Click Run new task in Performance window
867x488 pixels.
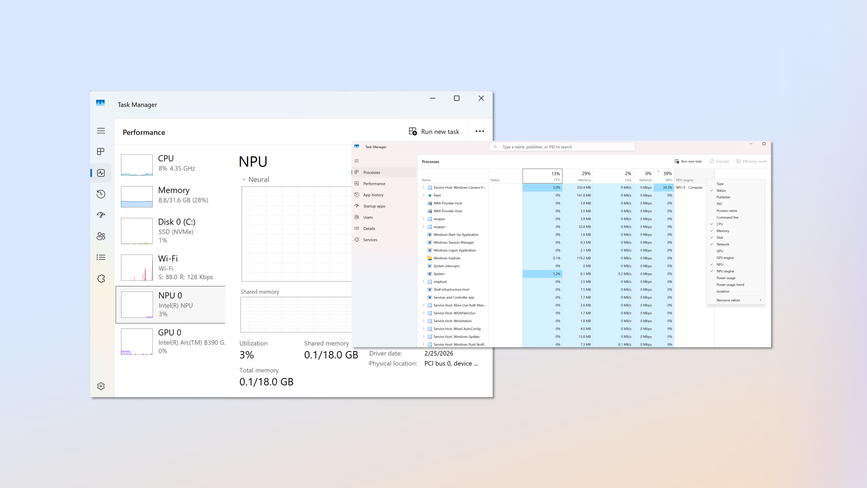click(x=434, y=132)
